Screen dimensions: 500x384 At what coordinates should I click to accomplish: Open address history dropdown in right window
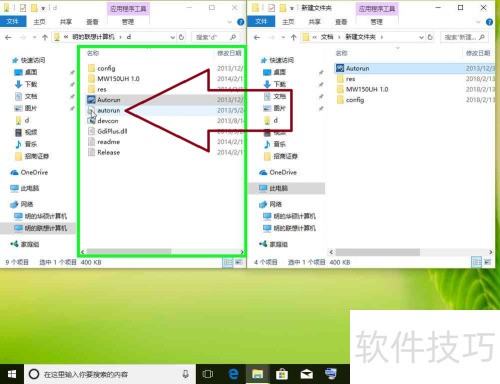421,37
